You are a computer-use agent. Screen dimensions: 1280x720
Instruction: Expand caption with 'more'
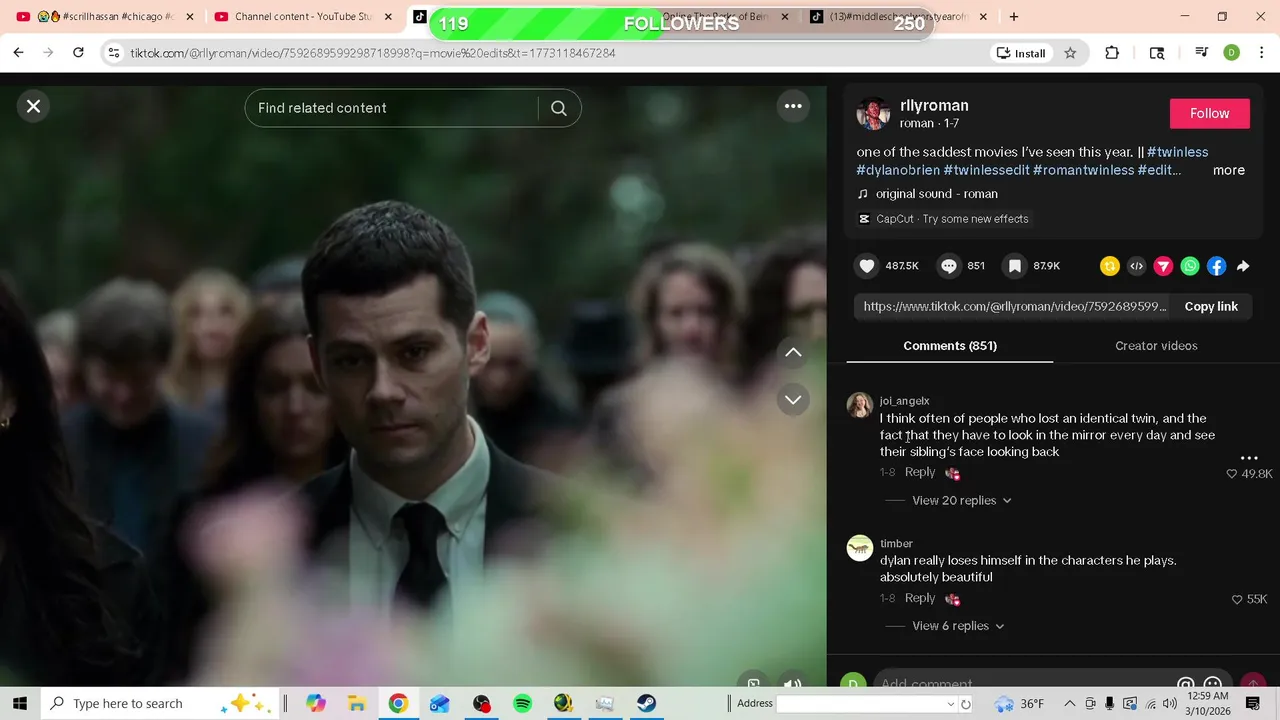1229,170
